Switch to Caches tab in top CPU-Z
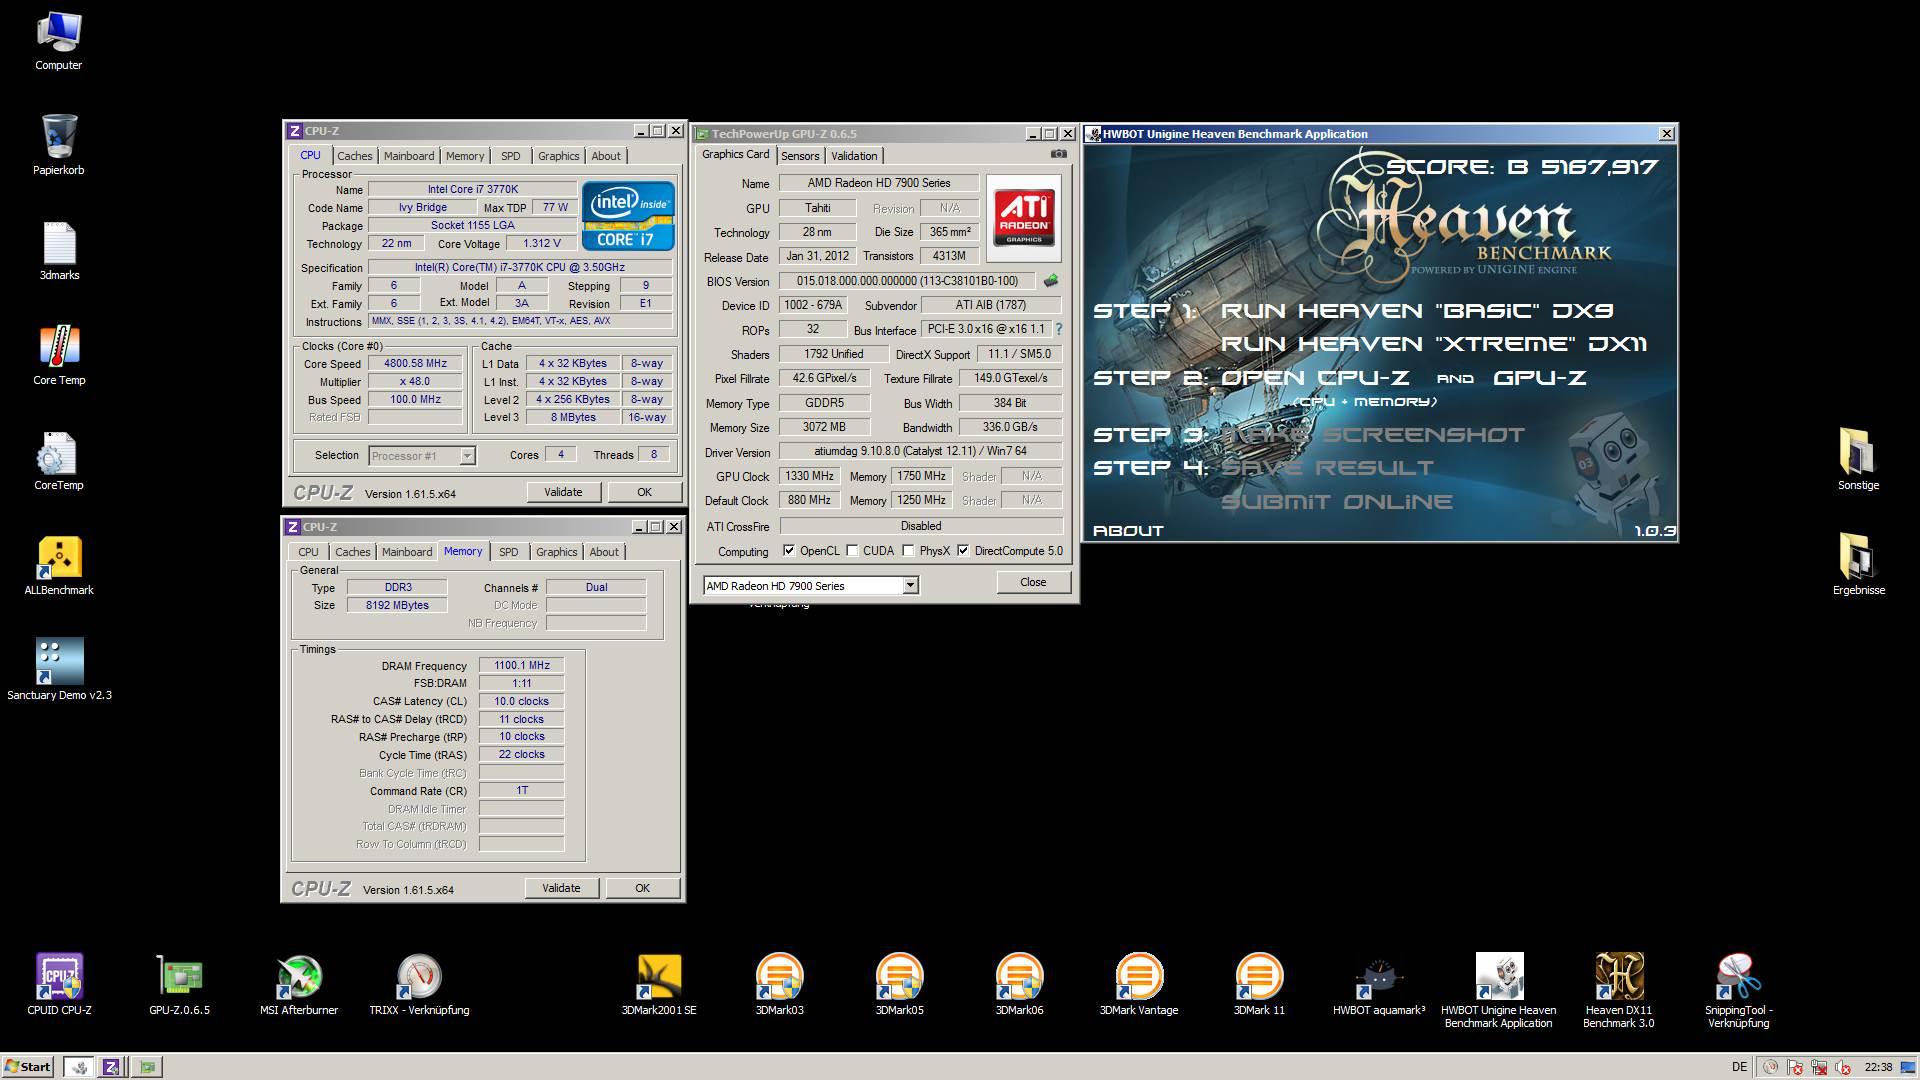Image resolution: width=1920 pixels, height=1080 pixels. click(354, 156)
